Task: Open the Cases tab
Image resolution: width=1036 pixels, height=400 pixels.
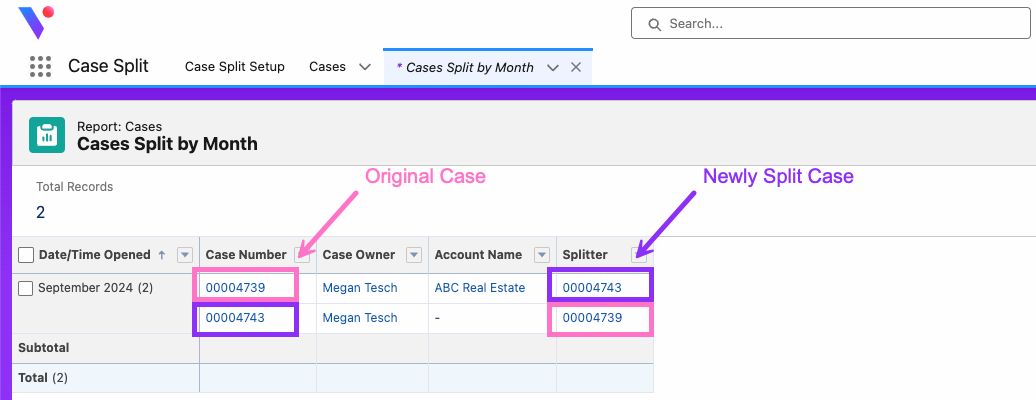Action: [328, 67]
